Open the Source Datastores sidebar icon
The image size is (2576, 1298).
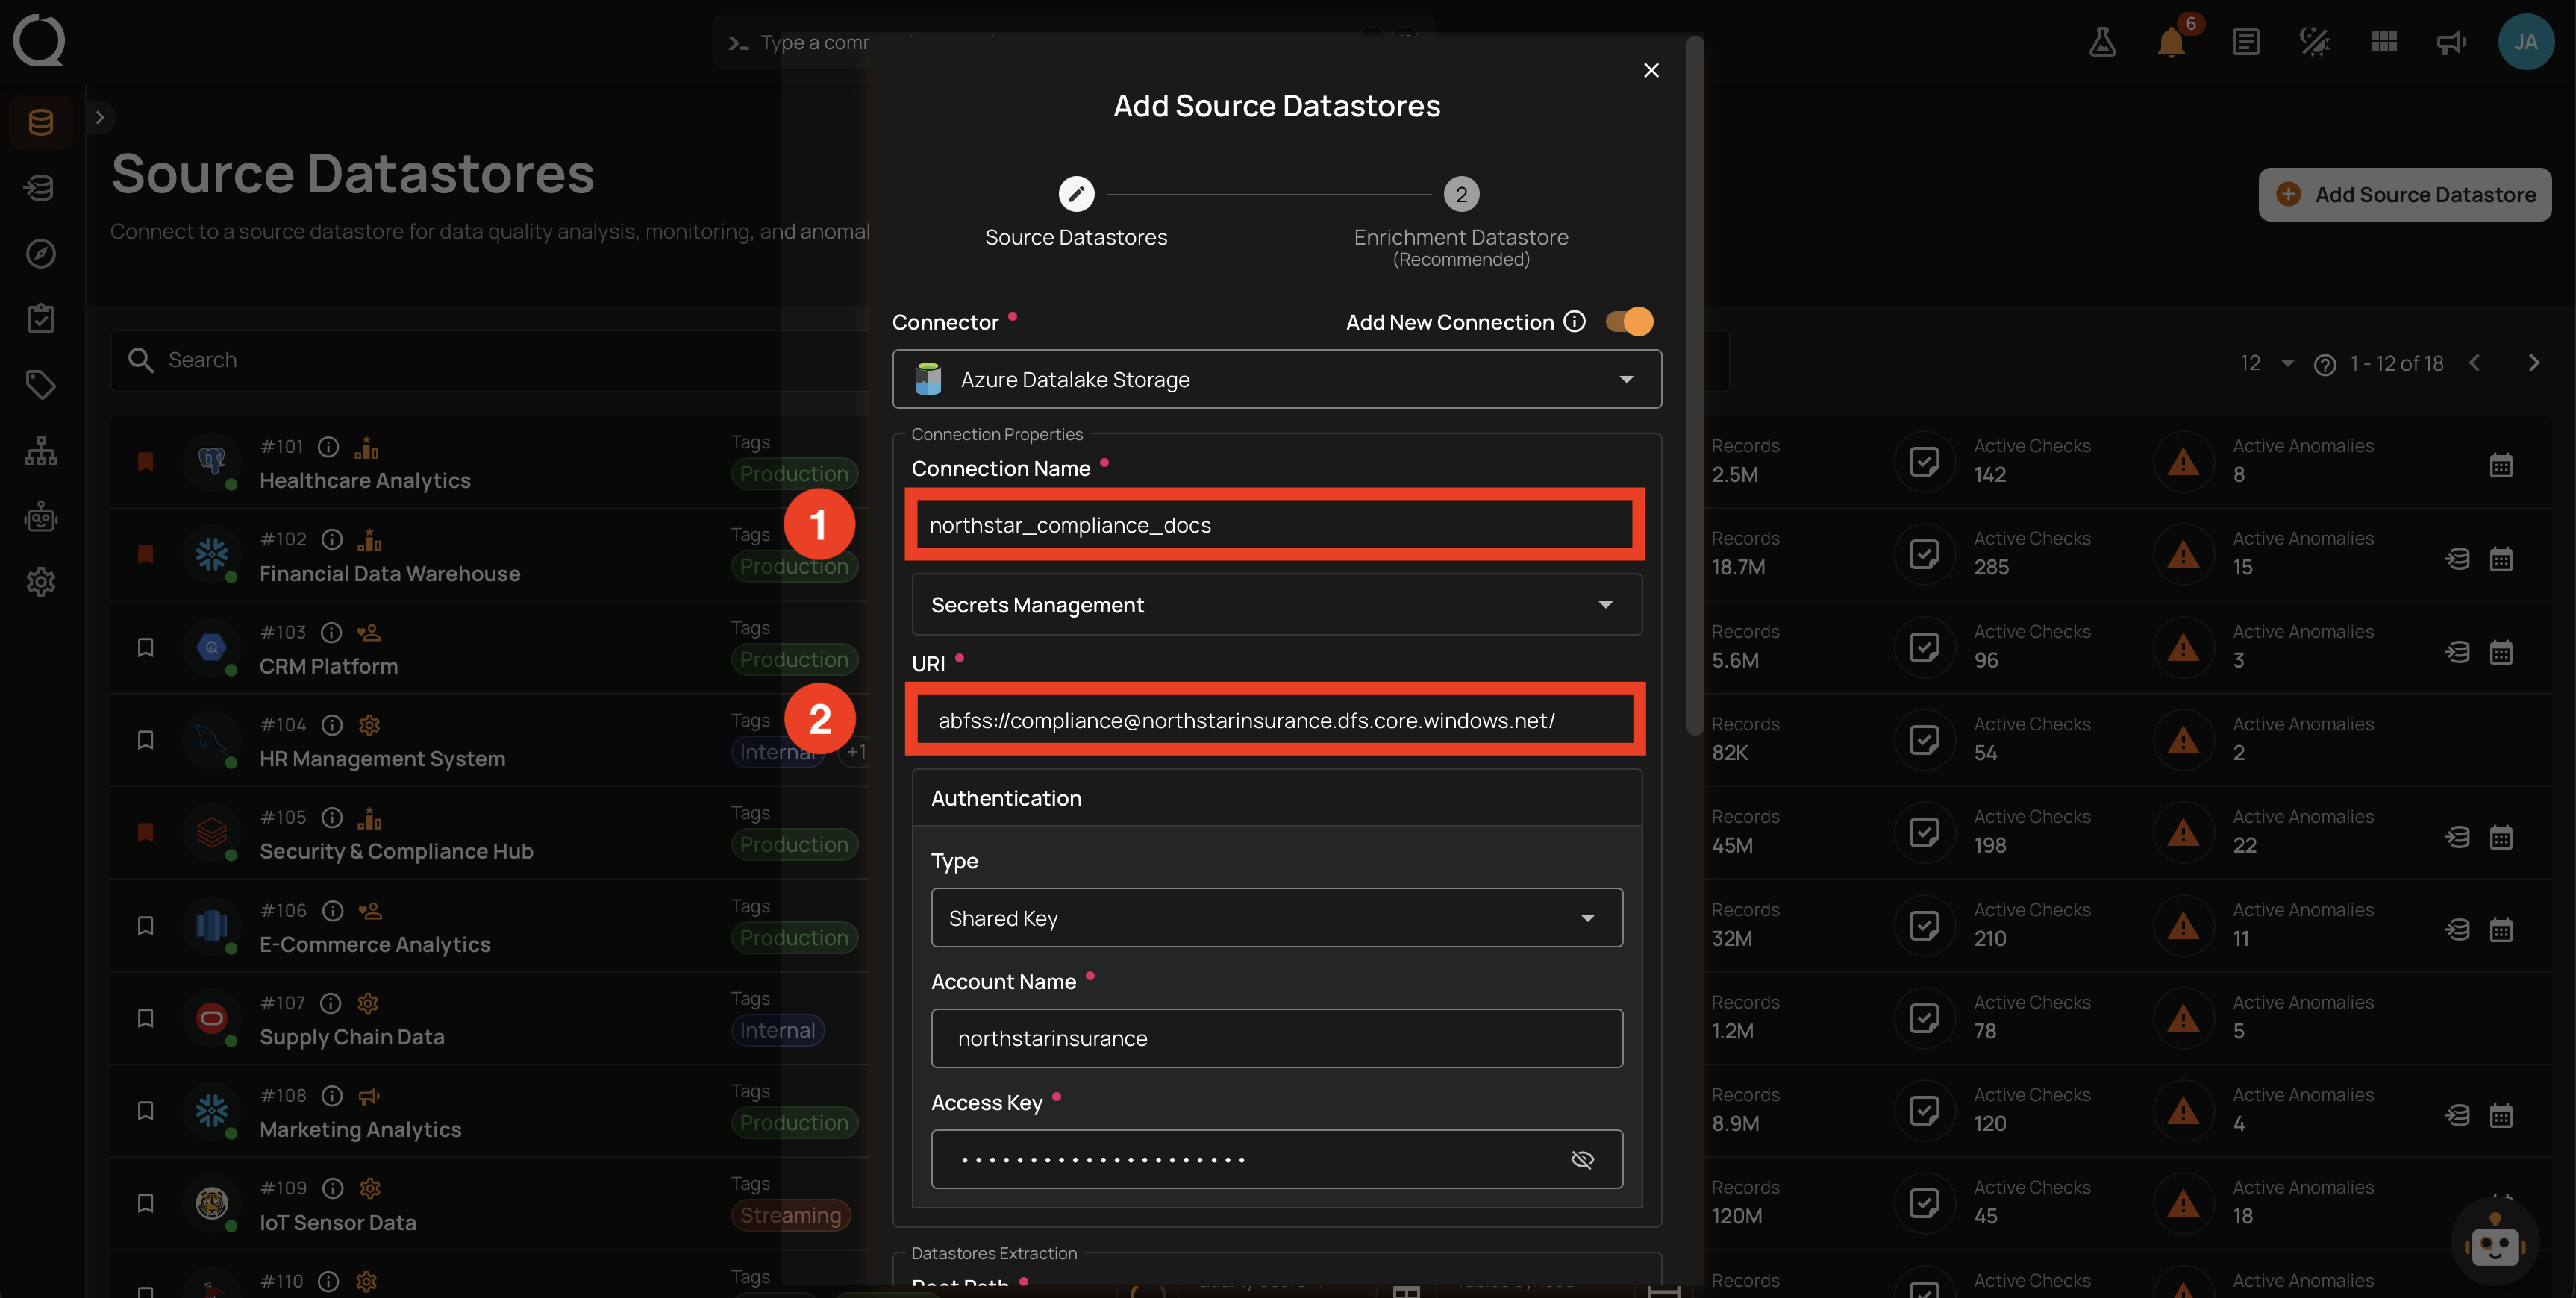tap(41, 122)
